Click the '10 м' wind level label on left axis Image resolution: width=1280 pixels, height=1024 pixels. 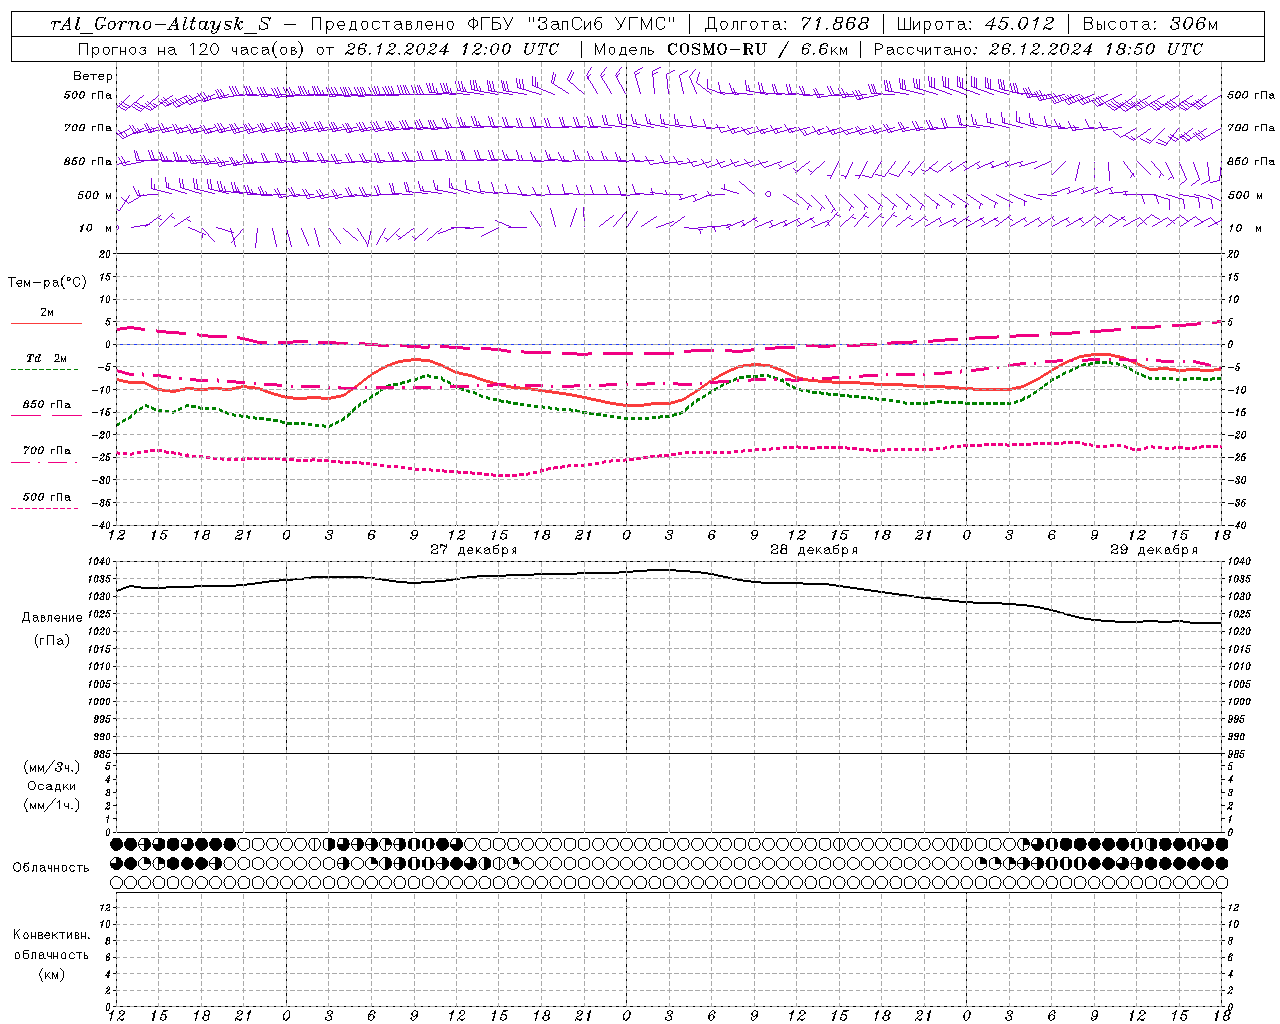tap(96, 228)
